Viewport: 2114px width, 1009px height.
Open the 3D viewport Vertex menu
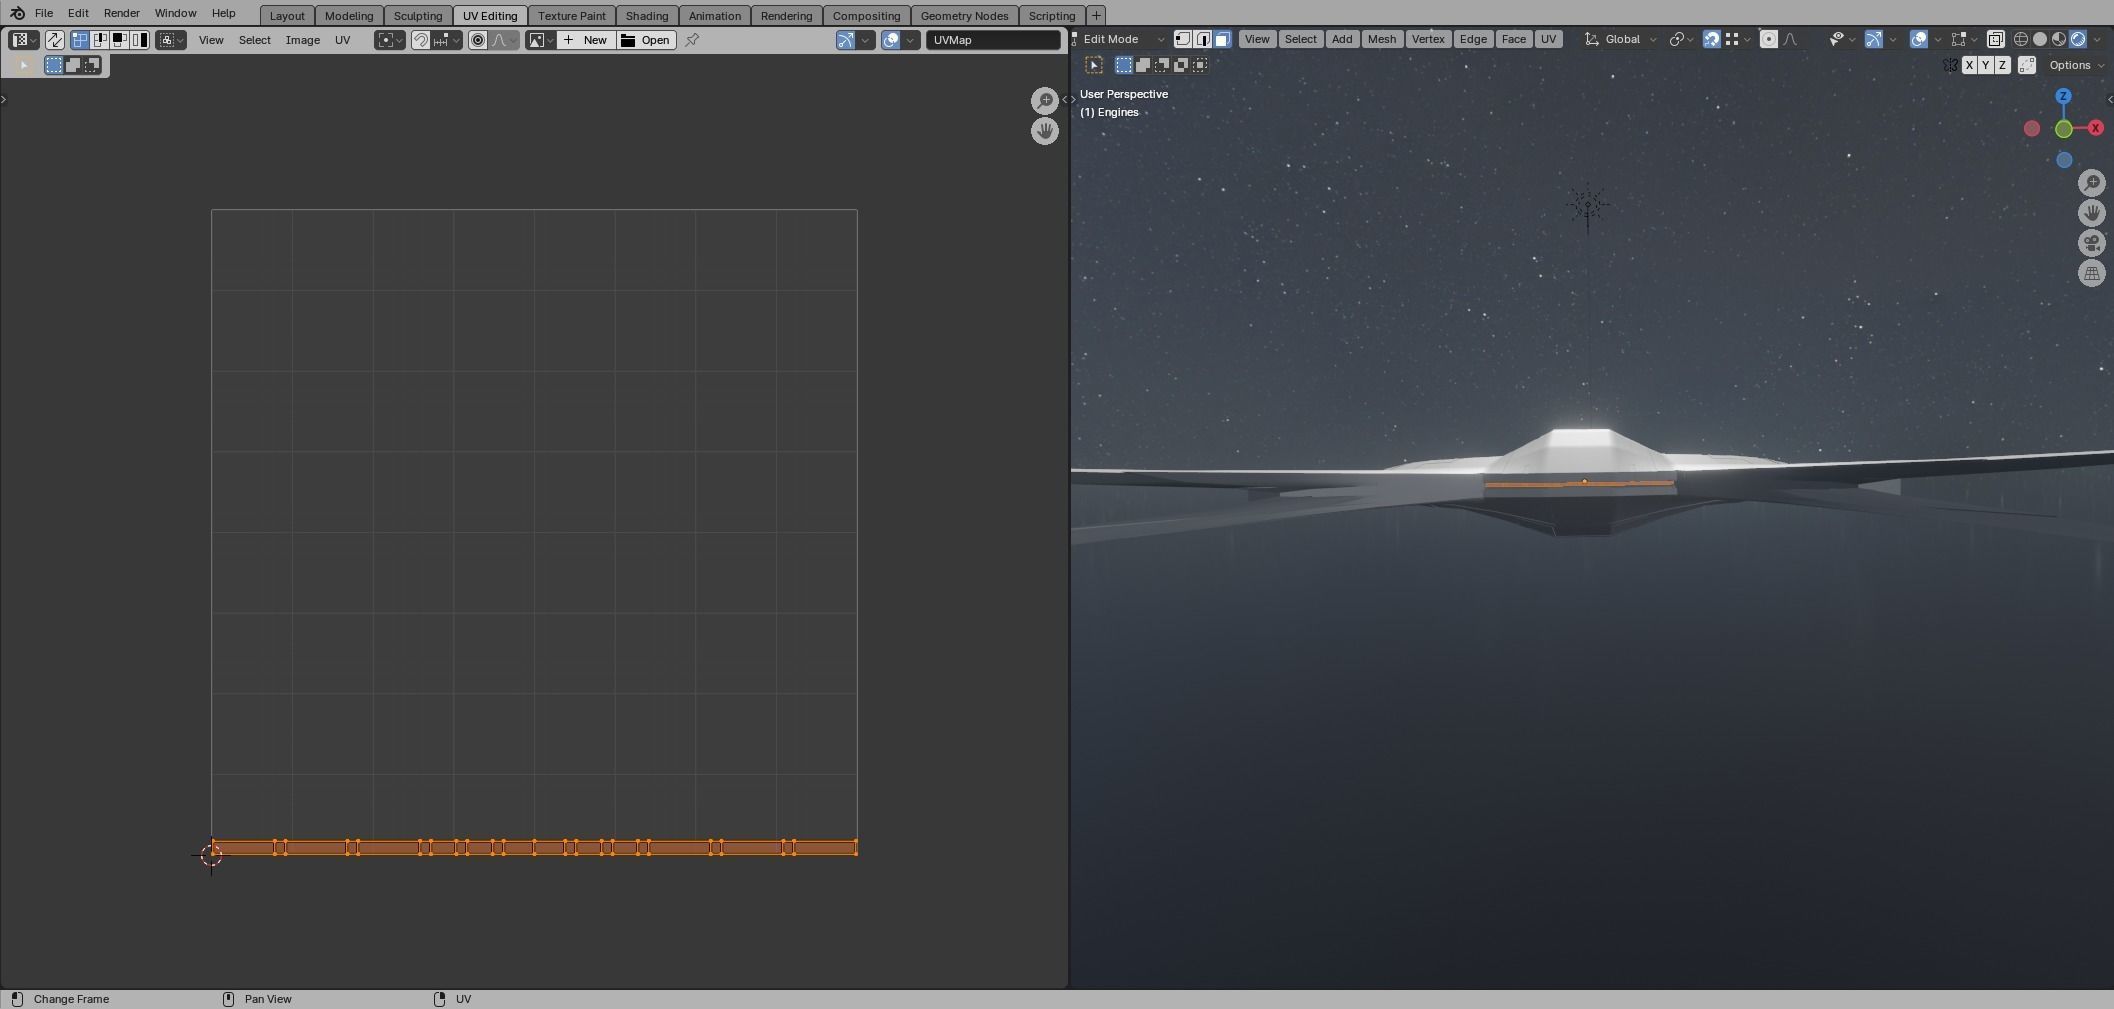[1427, 39]
